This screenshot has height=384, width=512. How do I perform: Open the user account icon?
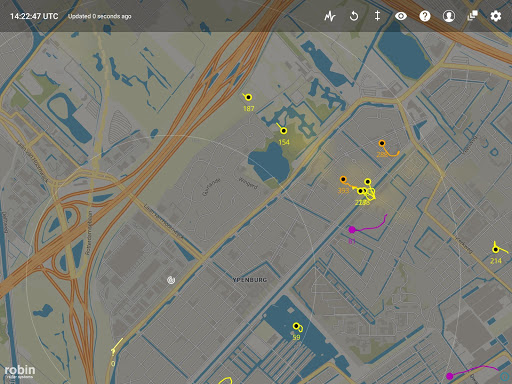[x=449, y=16]
